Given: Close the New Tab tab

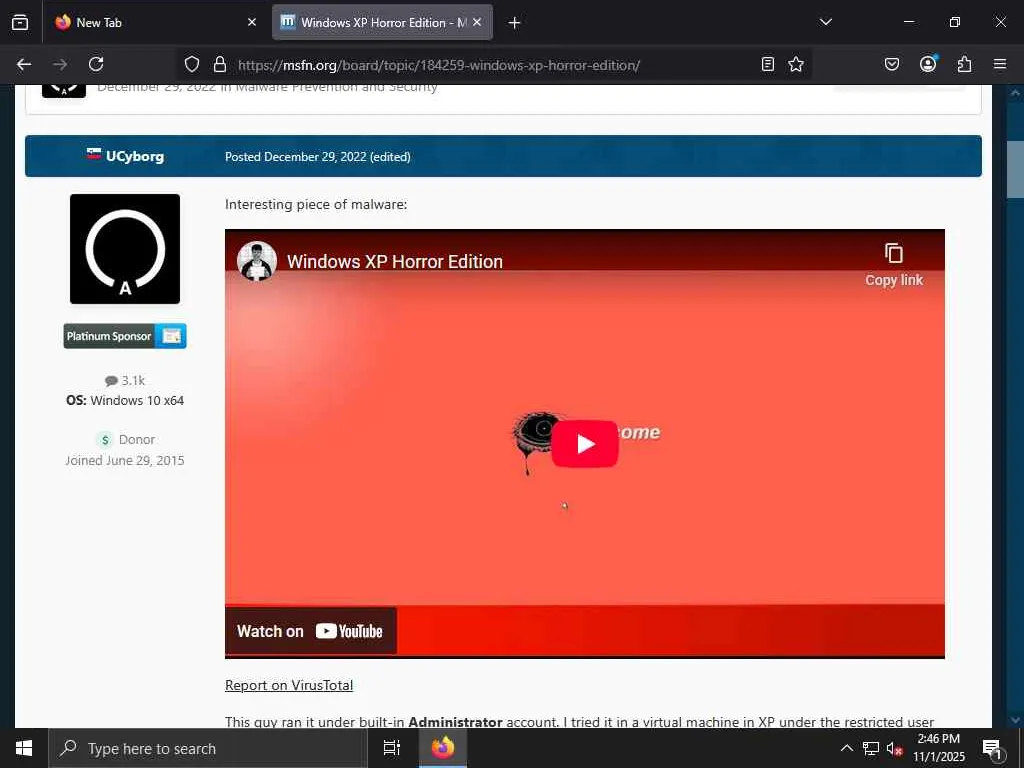Looking at the screenshot, I should 251,22.
